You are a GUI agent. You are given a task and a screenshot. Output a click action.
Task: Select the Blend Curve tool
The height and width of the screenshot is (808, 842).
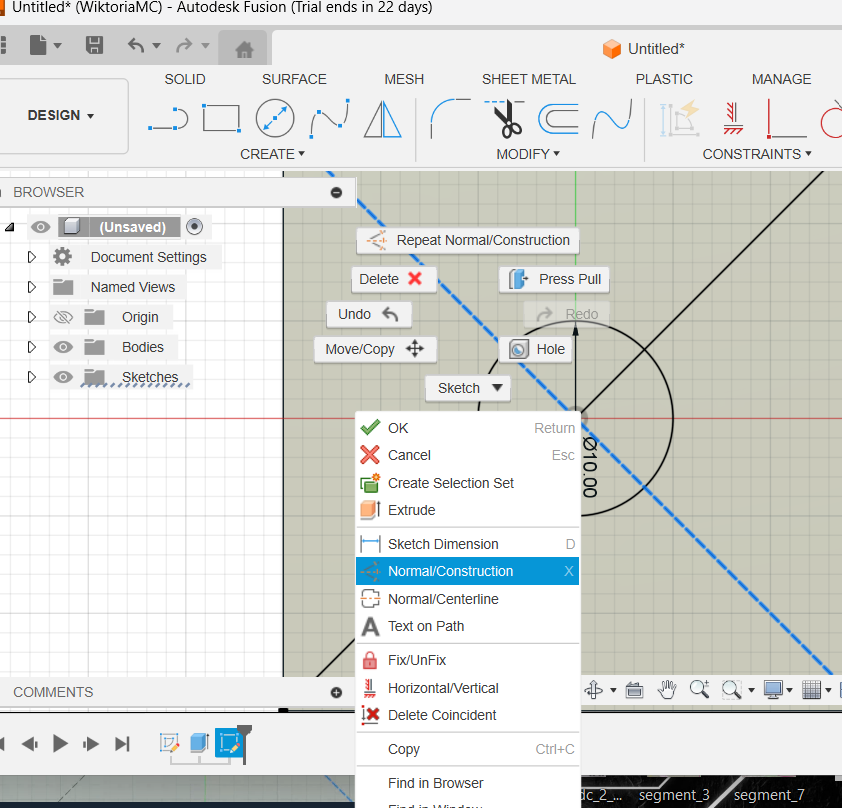(612, 118)
